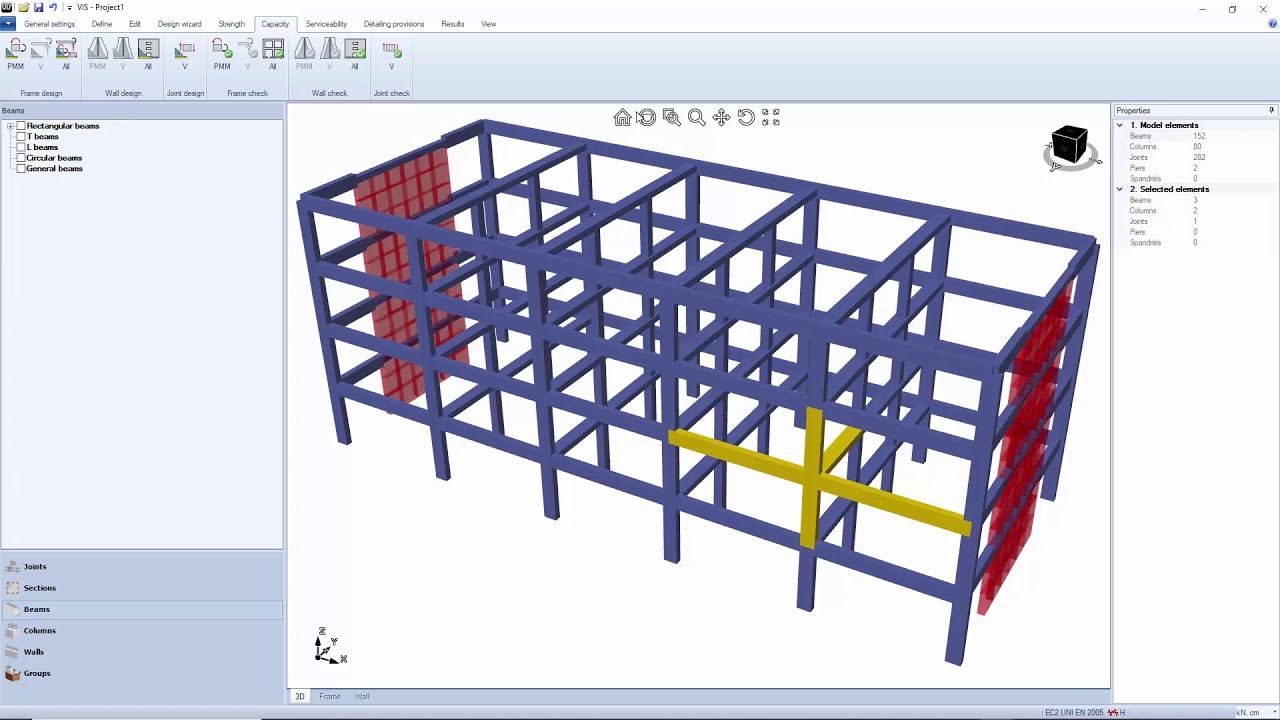Open the Results tab
Screen dimensions: 1280x720
(453, 24)
